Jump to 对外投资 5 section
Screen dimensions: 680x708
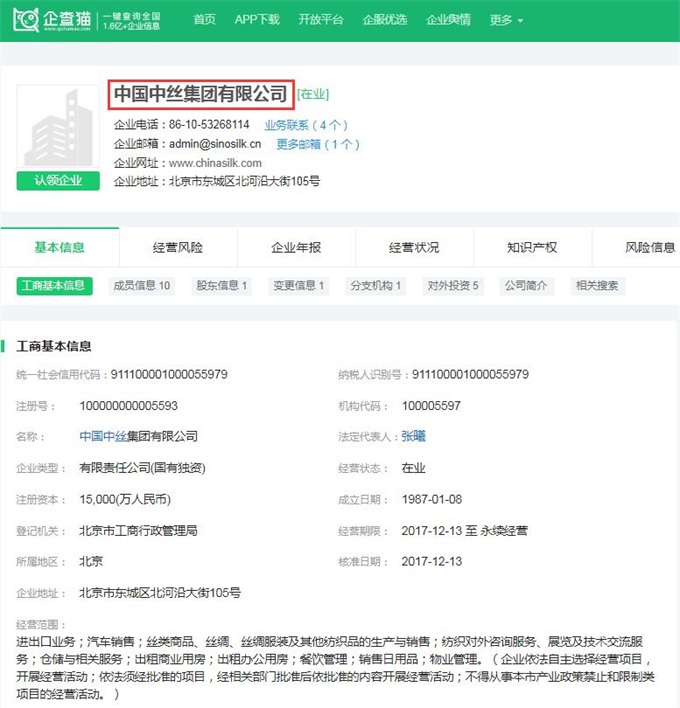(454, 286)
